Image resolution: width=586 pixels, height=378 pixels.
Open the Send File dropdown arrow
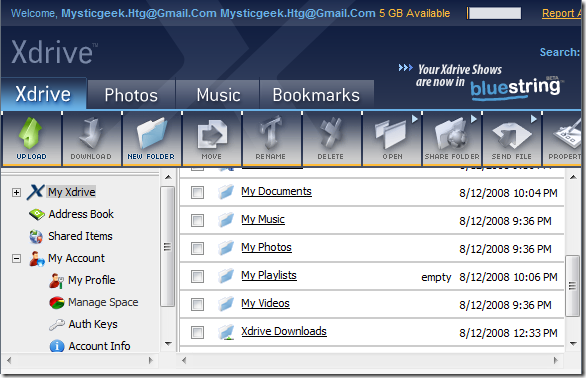534,119
